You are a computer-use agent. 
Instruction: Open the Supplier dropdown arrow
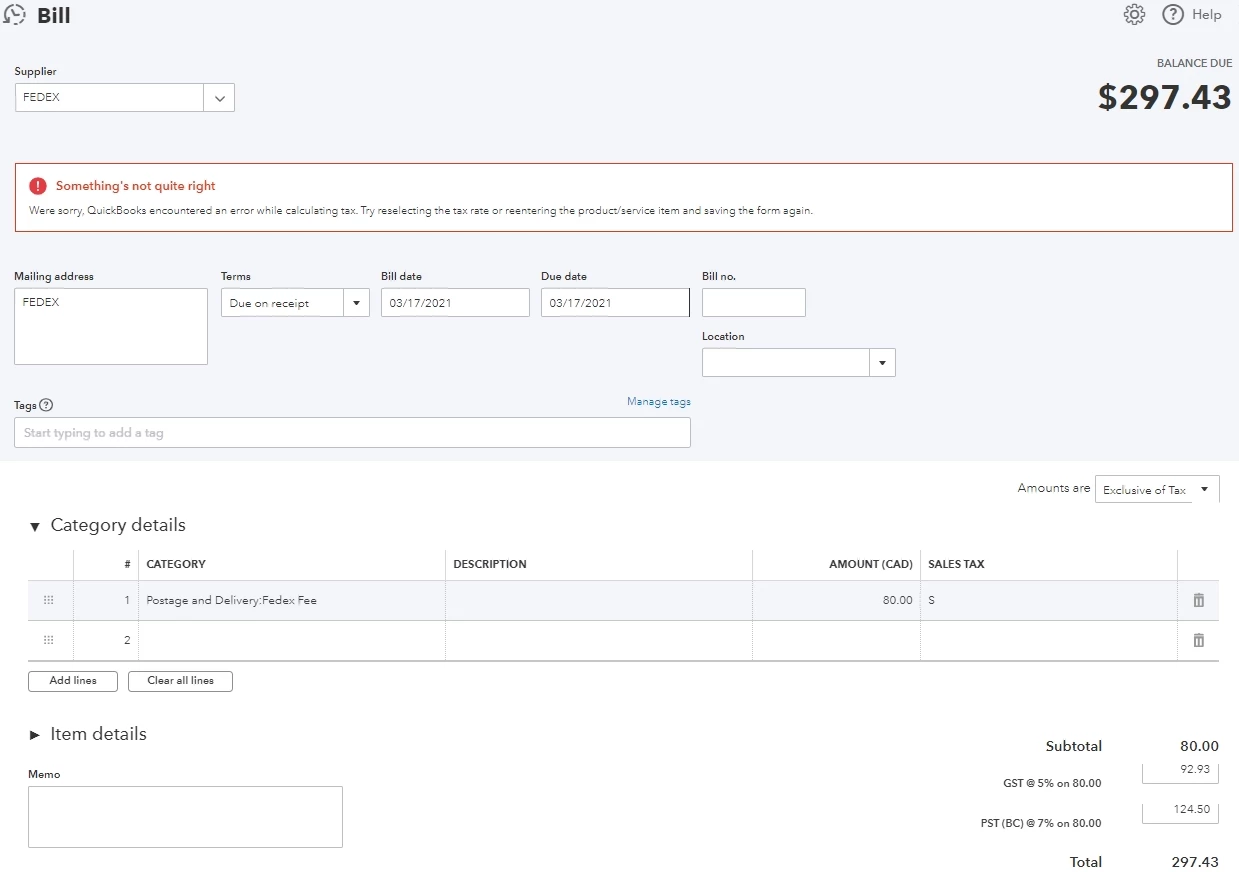219,98
